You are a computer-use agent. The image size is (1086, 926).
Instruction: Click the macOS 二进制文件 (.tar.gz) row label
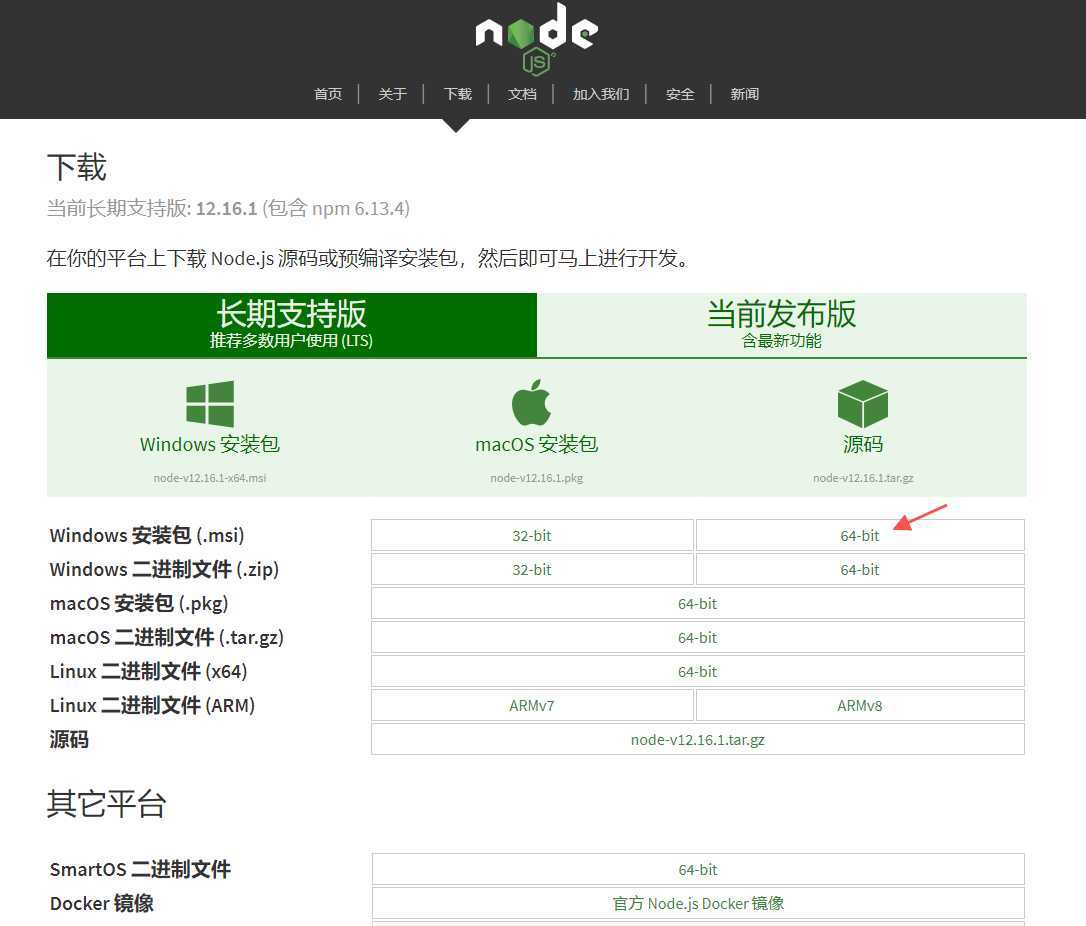coord(167,637)
